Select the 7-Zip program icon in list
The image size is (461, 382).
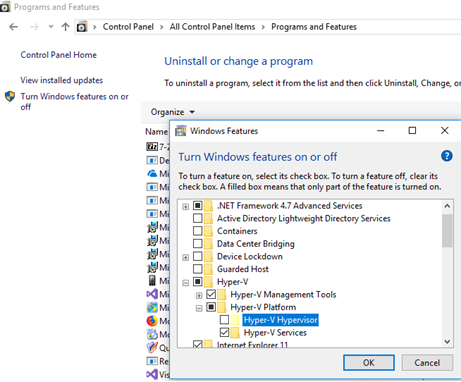[x=152, y=147]
